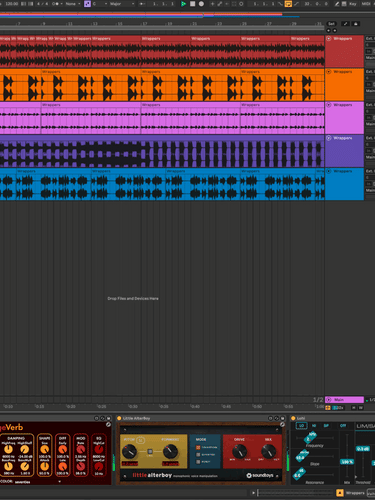The height and width of the screenshot is (500, 375).
Task: Toggle the Lofi device activator
Action: [293, 418]
